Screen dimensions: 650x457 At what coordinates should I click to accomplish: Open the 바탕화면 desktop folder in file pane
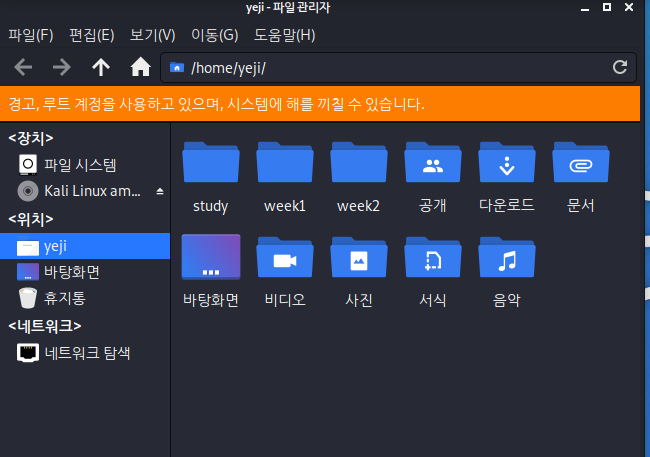(211, 272)
